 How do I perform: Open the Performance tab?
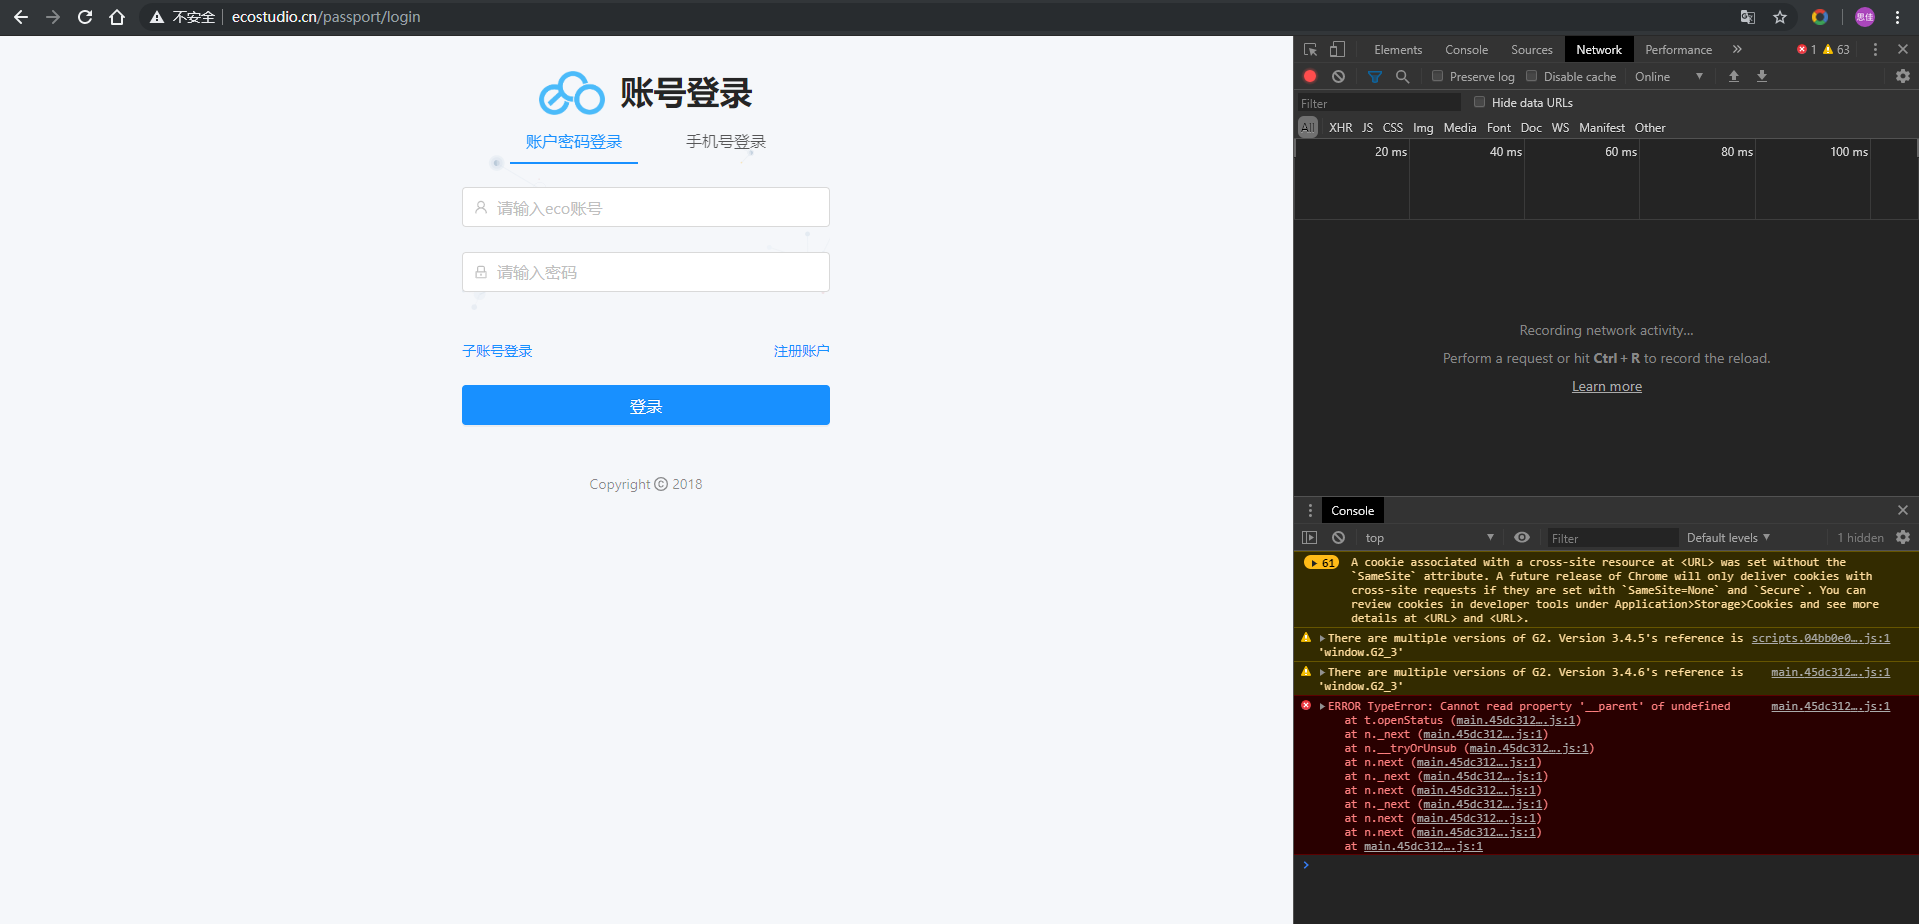[x=1678, y=49]
